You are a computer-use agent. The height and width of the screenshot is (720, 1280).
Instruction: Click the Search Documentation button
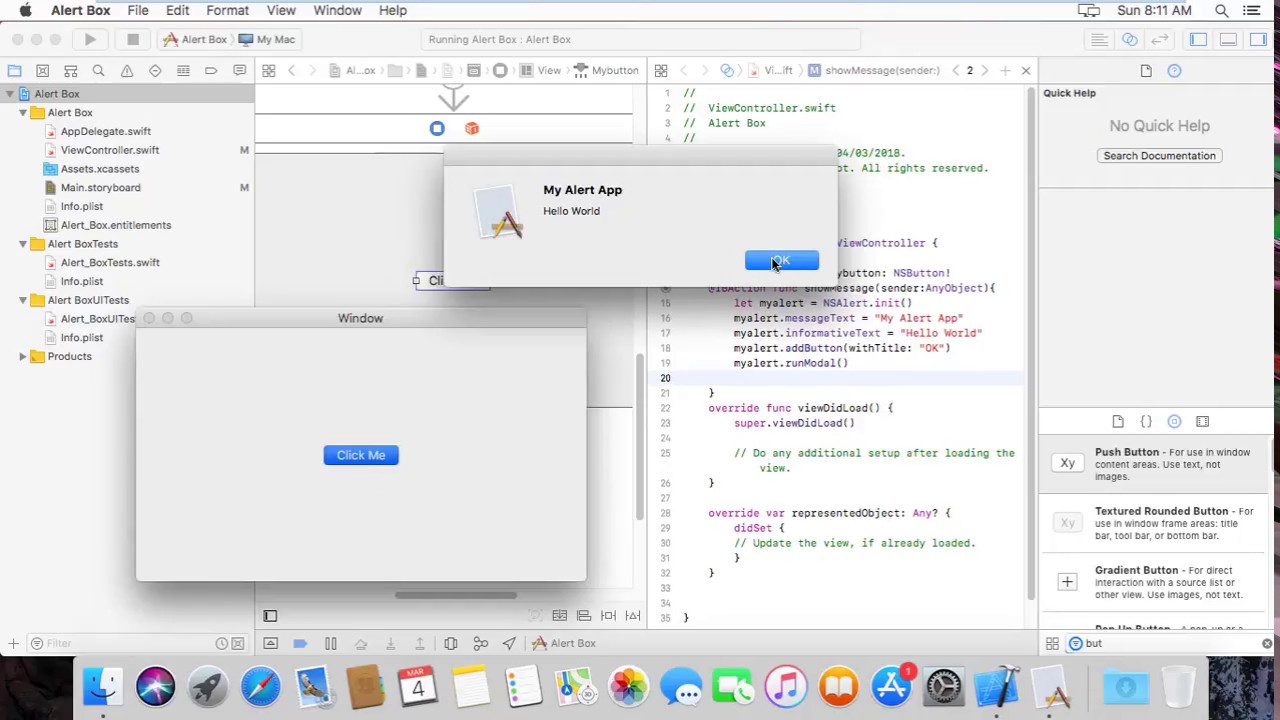(1159, 155)
